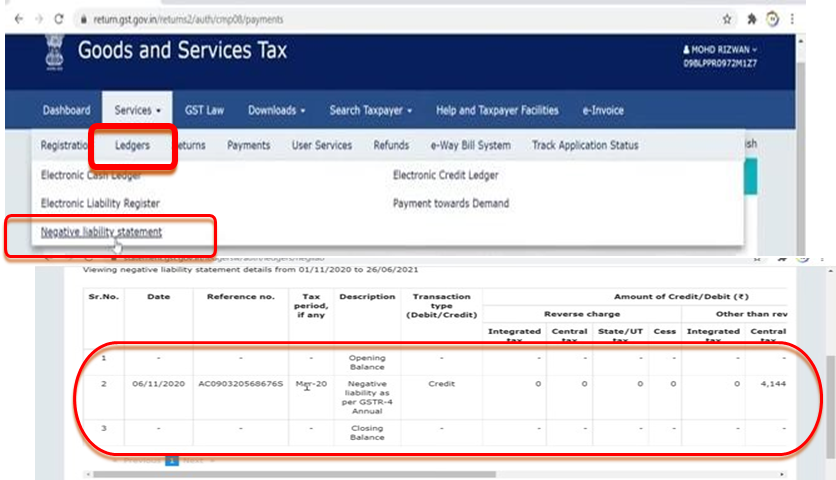Open the browser extensions puzzle icon
This screenshot has width=836, height=480.
click(749, 18)
